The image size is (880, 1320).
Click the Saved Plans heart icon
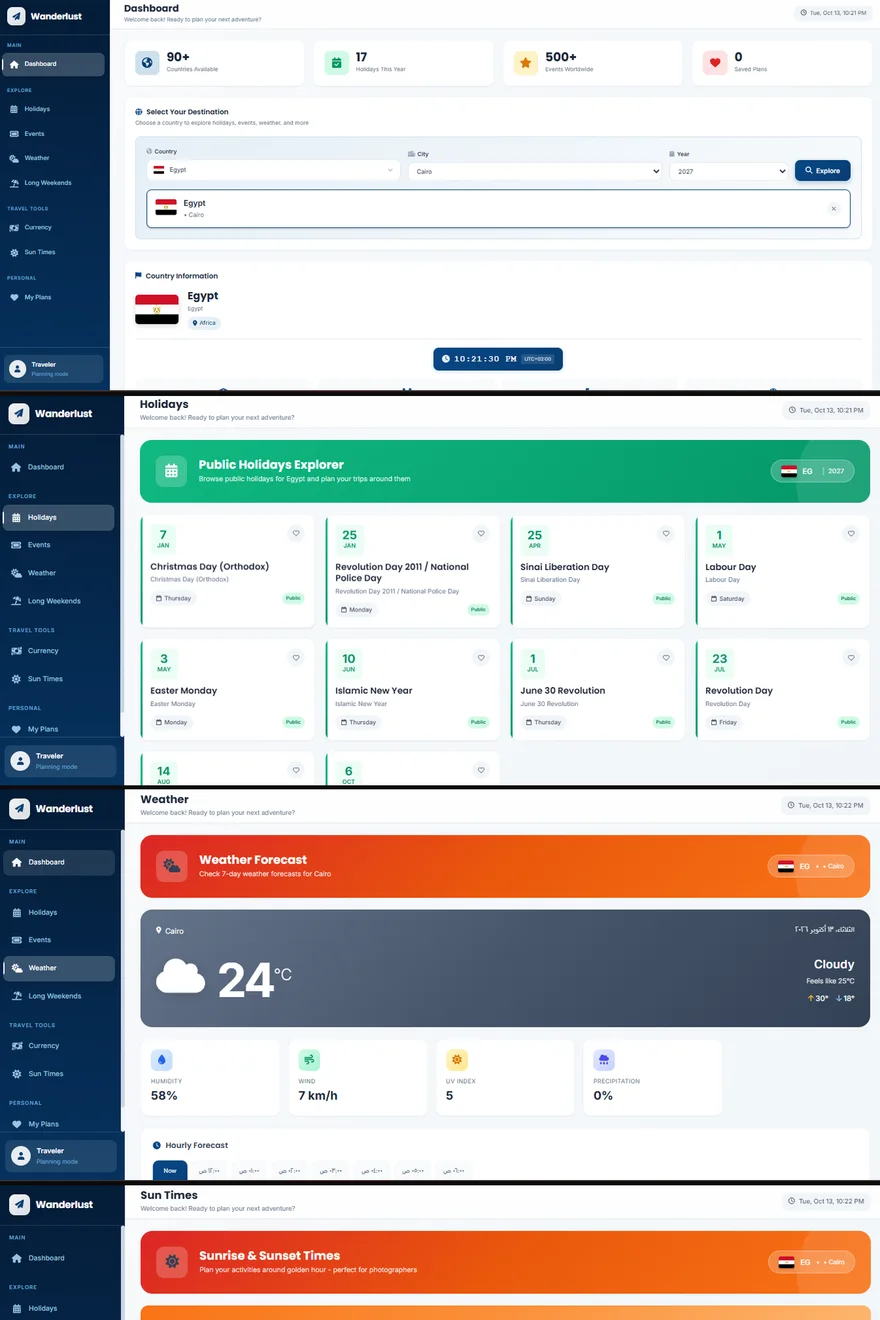715,63
